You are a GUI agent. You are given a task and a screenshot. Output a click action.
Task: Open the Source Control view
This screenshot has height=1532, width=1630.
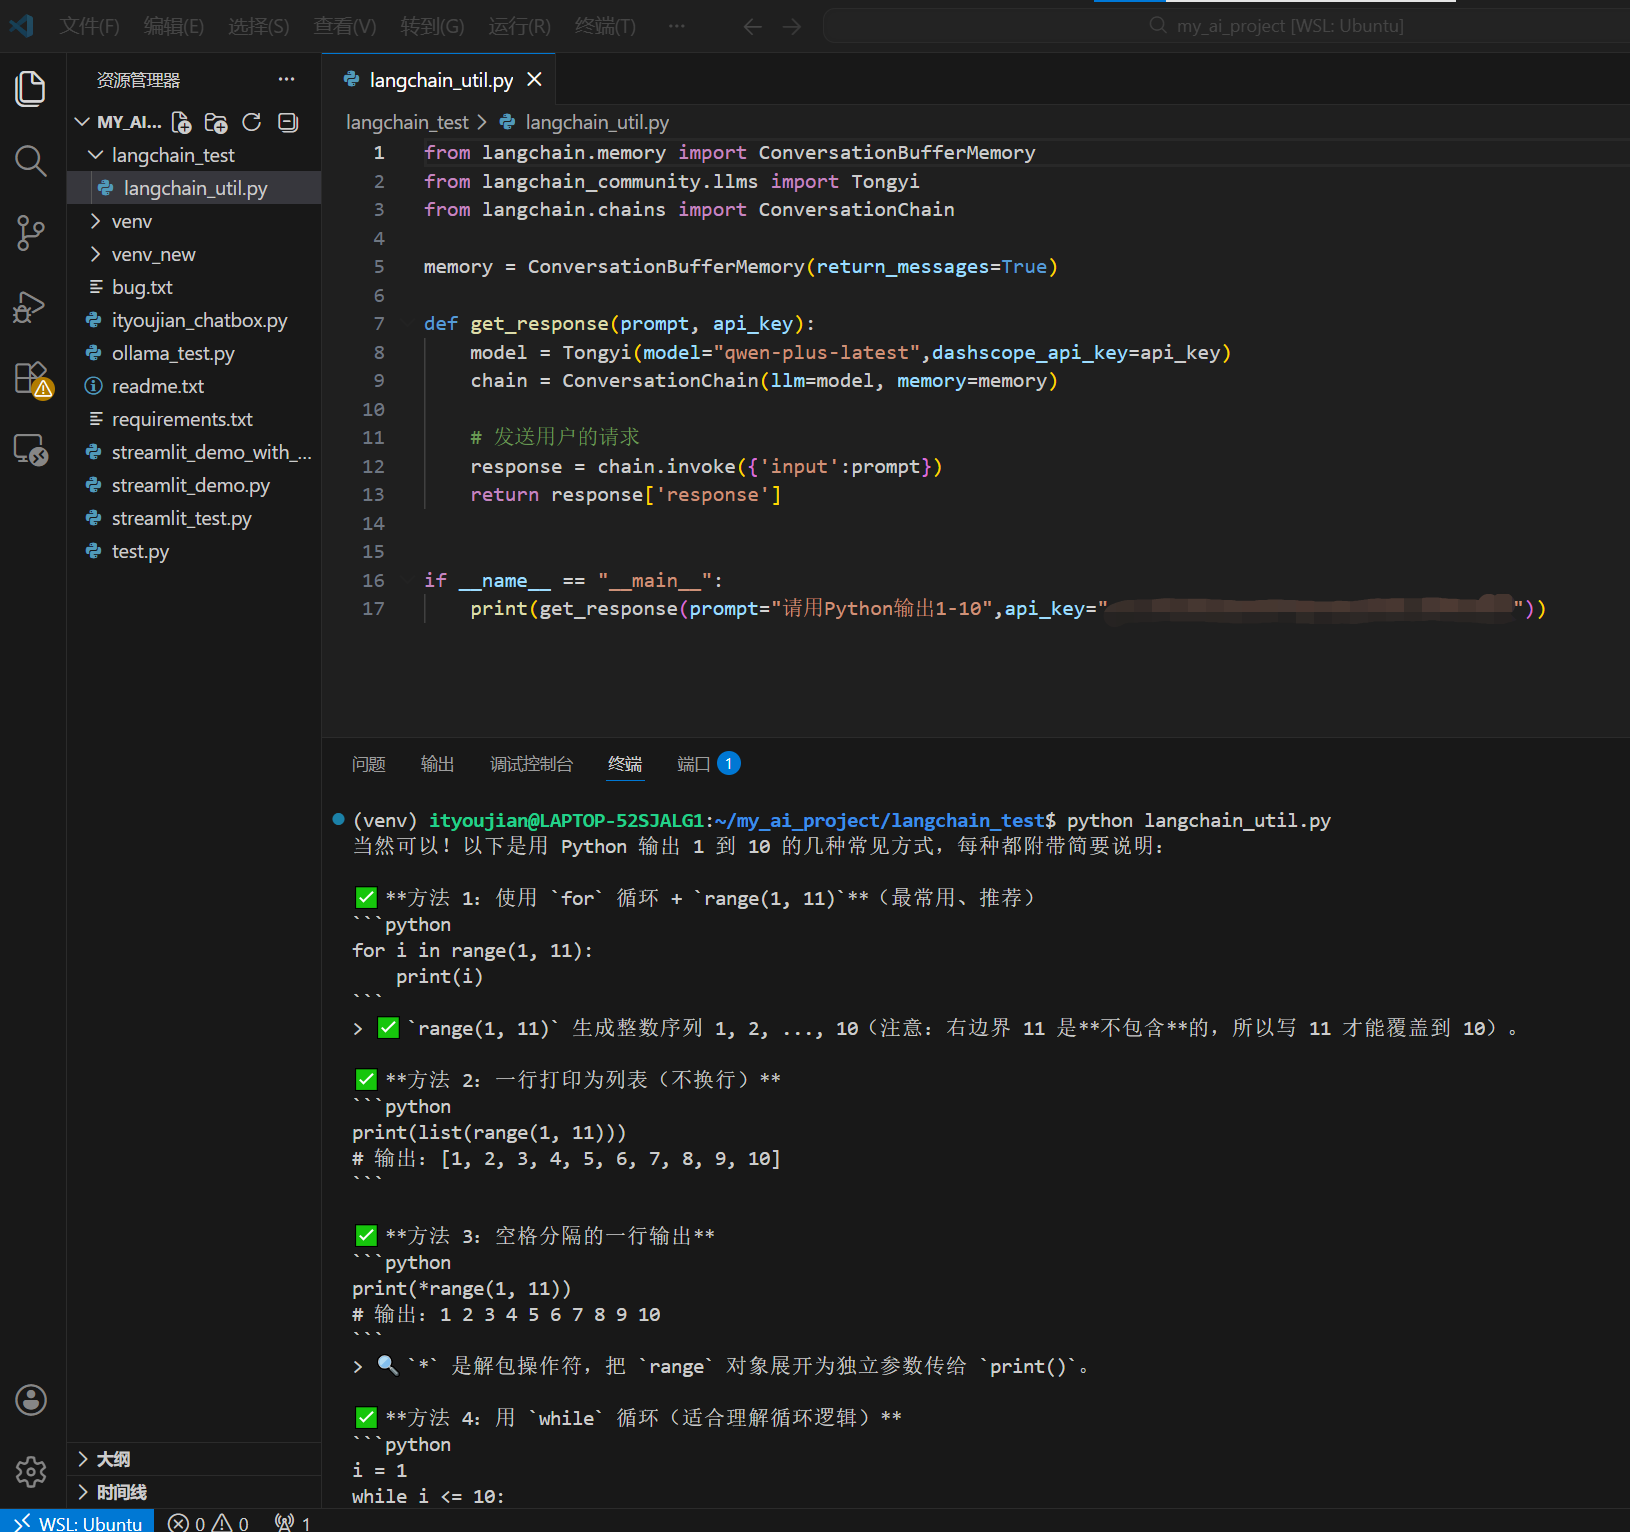point(31,234)
